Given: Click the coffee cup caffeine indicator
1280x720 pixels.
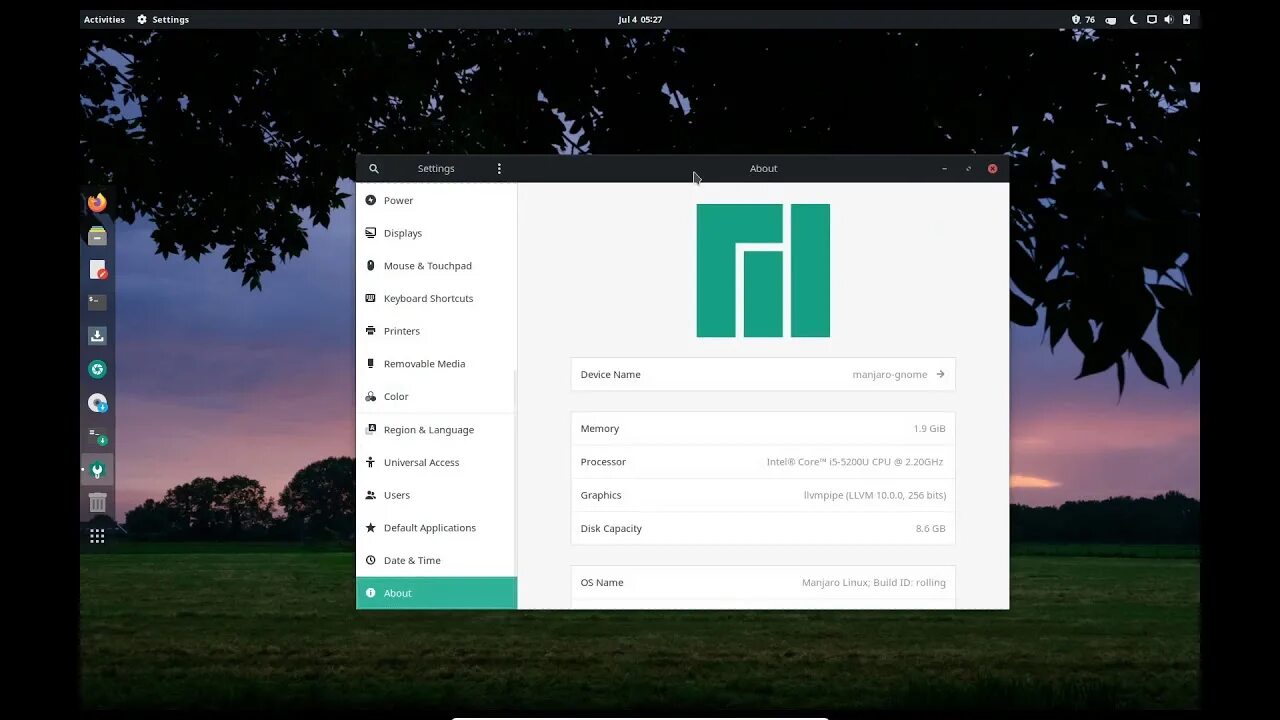Looking at the screenshot, I should pyautogui.click(x=1110, y=20).
